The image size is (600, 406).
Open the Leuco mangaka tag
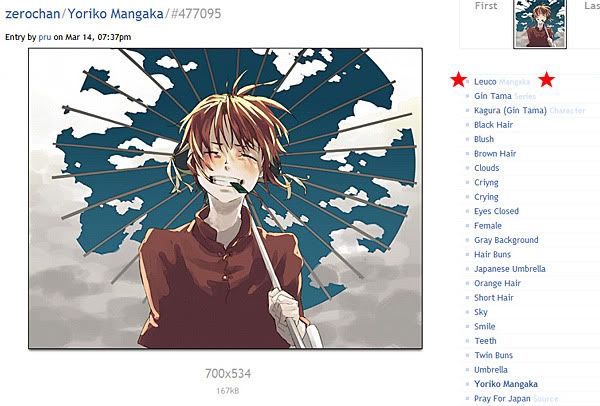point(485,82)
